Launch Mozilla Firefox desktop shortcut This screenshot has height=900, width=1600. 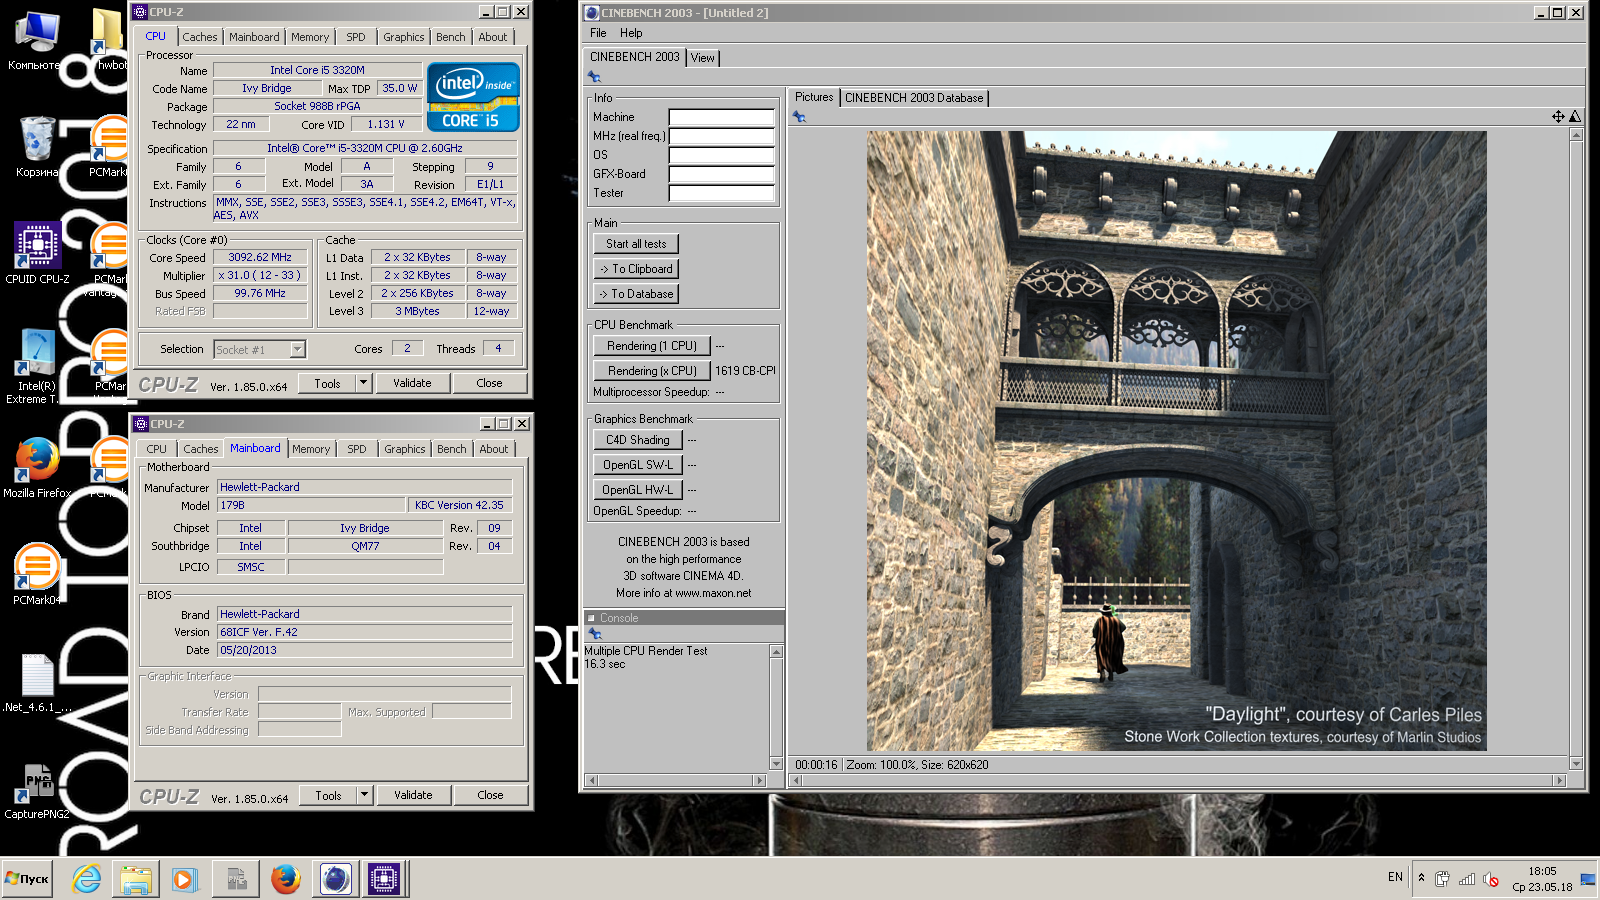[x=37, y=467]
